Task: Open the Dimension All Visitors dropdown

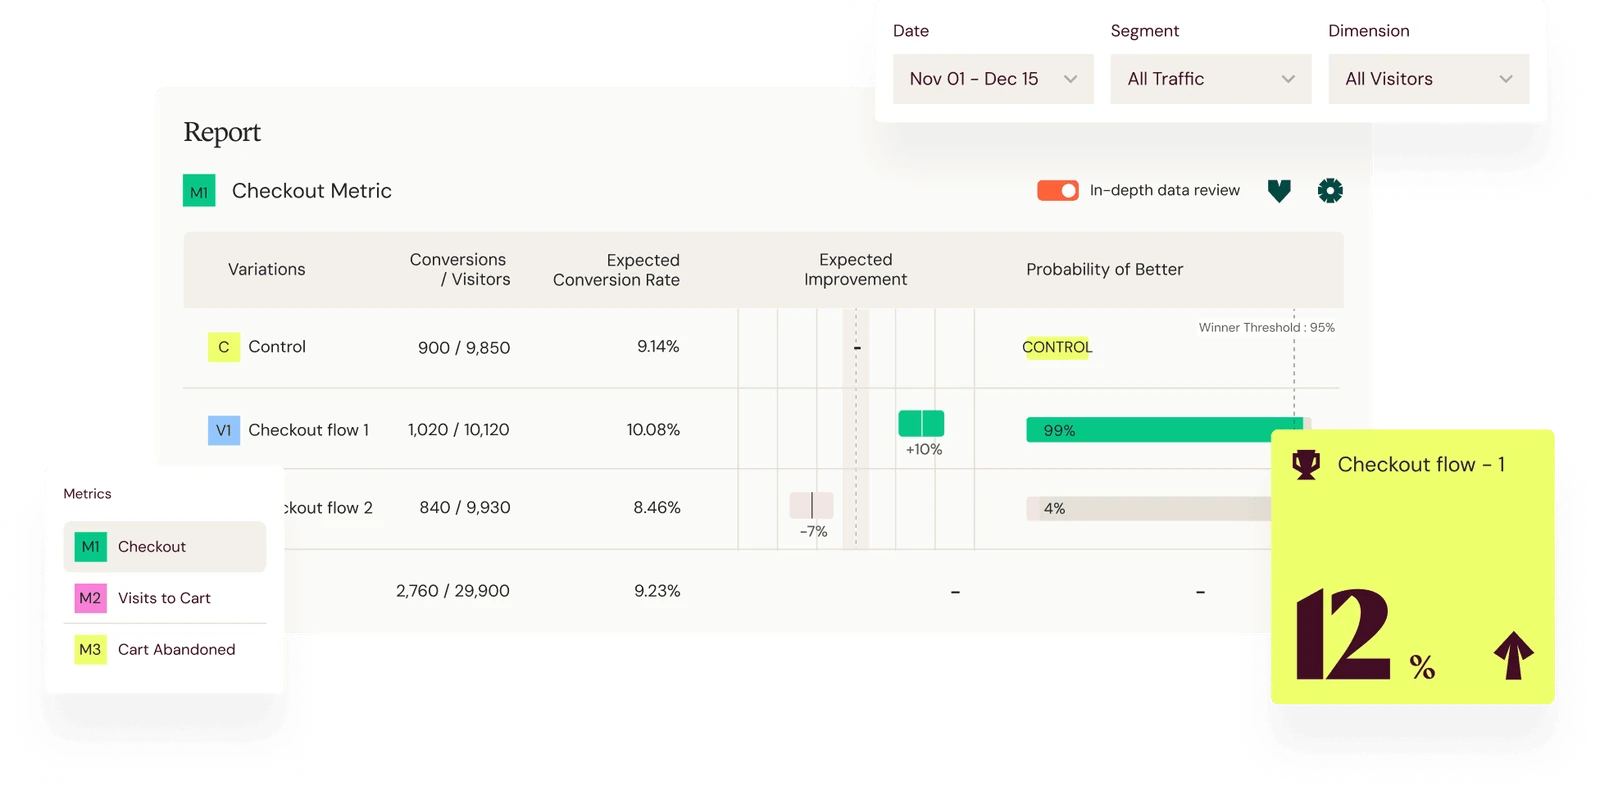Action: tap(1429, 79)
